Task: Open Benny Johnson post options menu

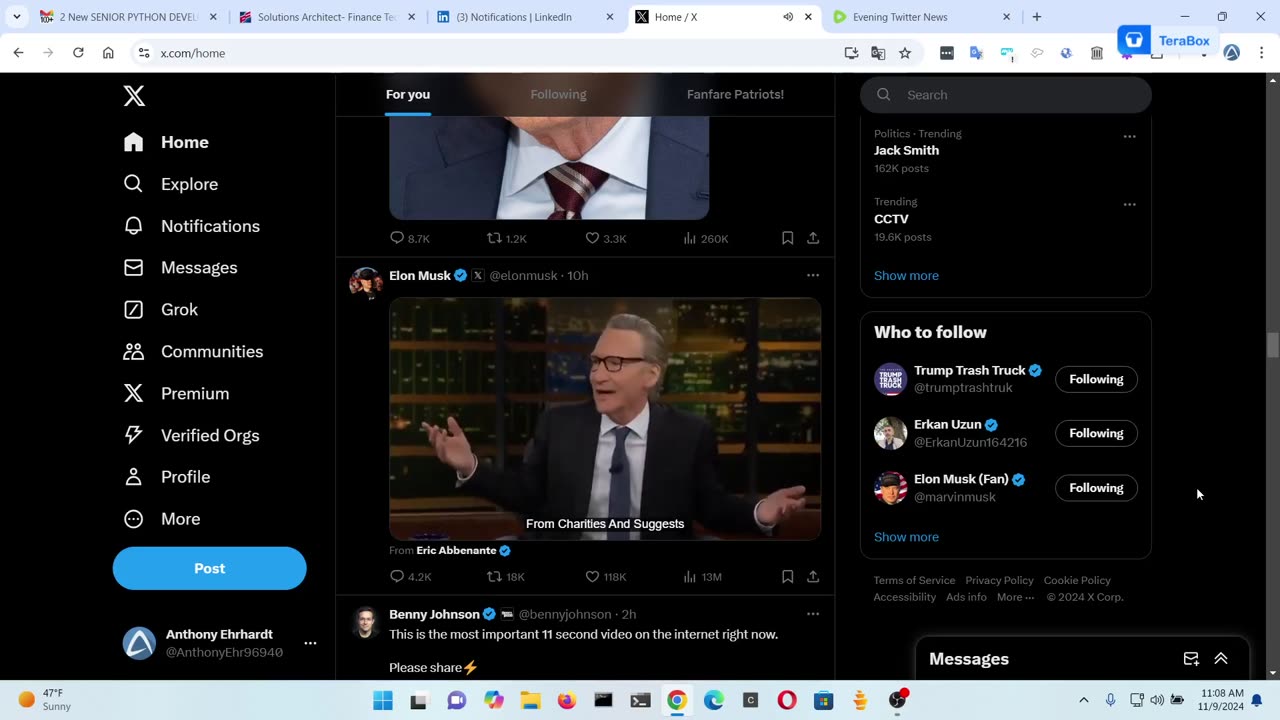Action: pyautogui.click(x=813, y=614)
